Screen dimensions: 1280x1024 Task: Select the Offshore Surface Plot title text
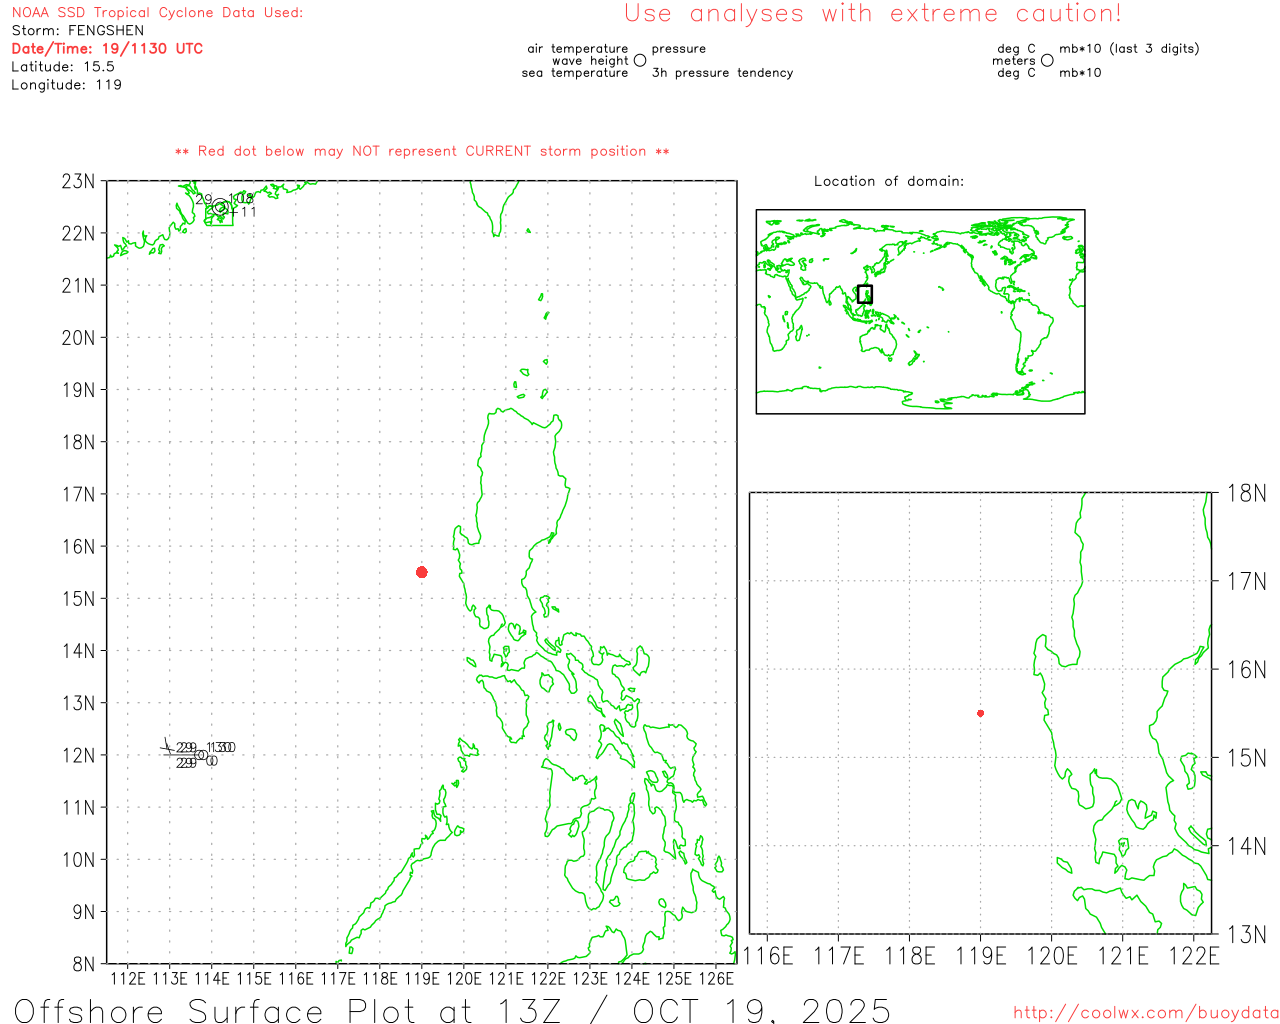[x=452, y=1010]
